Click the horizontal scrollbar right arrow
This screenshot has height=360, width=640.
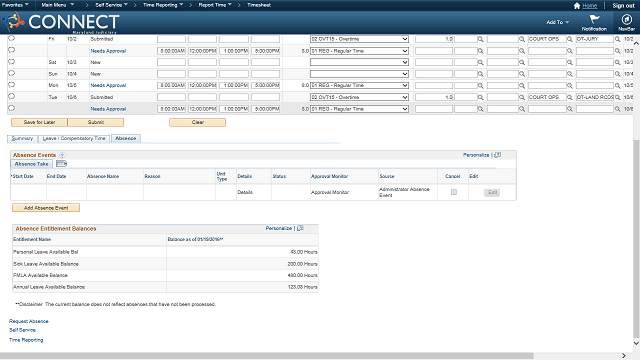623,356
